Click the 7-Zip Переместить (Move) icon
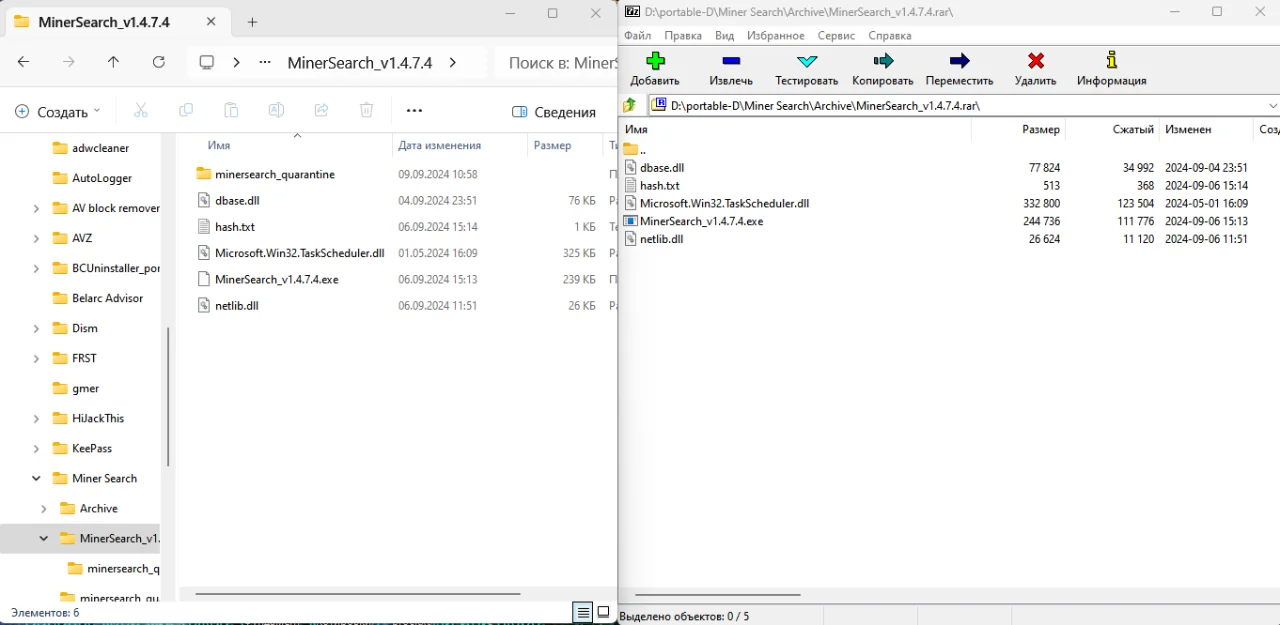Image resolution: width=1280 pixels, height=625 pixels. pyautogui.click(x=960, y=61)
